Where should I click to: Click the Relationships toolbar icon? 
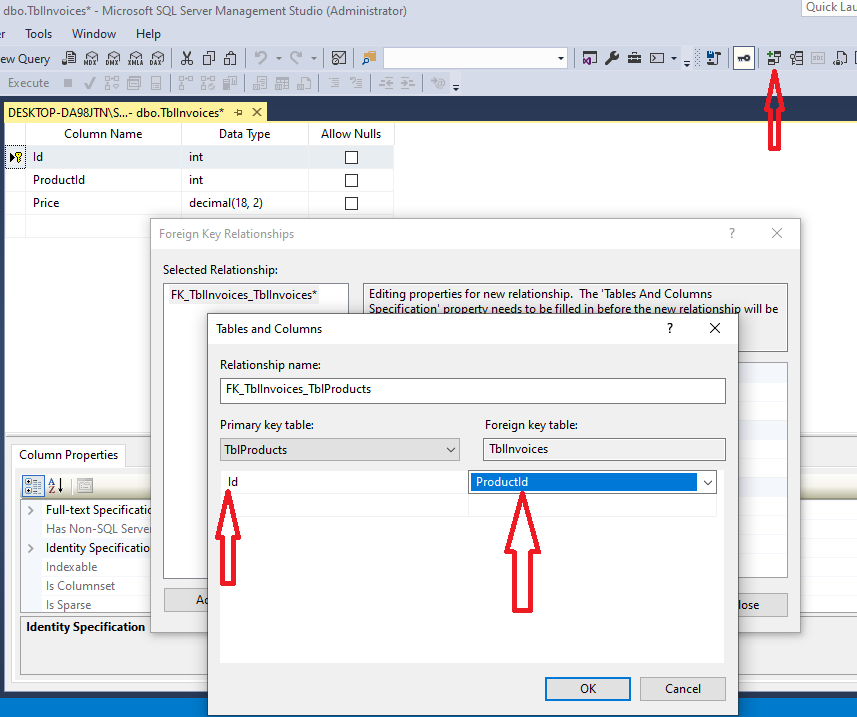774,58
